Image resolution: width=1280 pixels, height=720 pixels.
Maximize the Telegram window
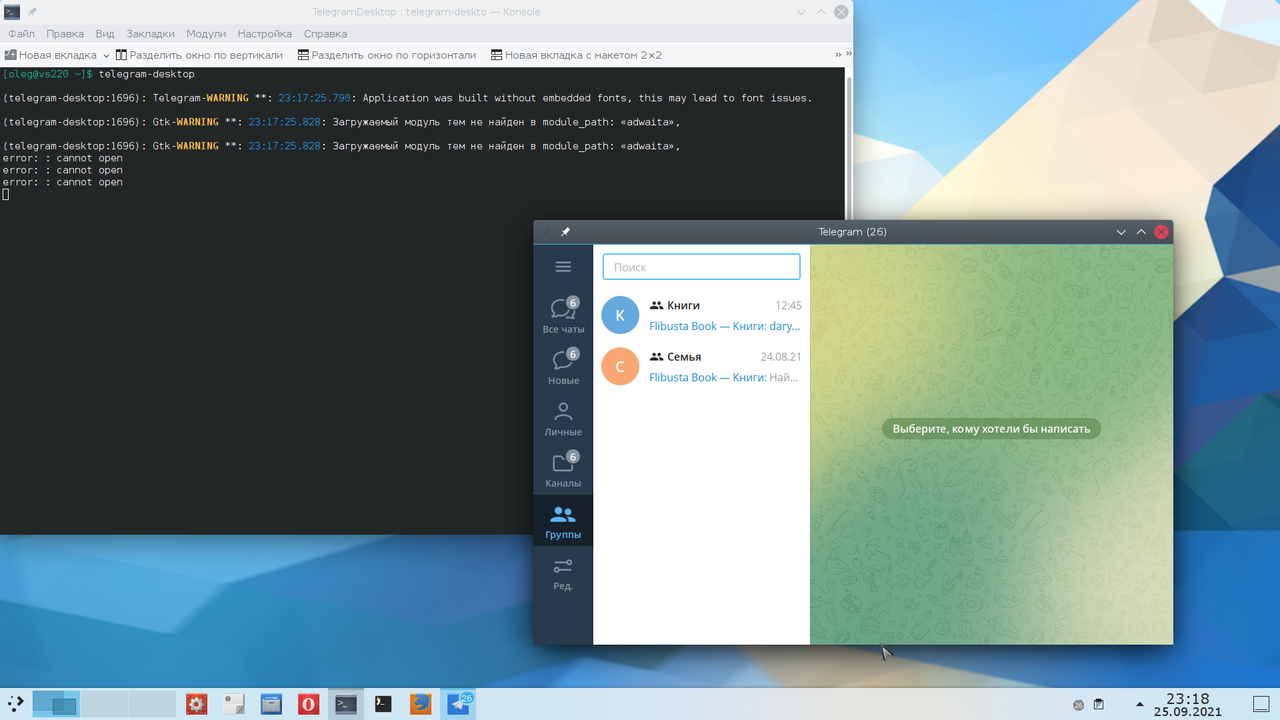pyautogui.click(x=1141, y=232)
